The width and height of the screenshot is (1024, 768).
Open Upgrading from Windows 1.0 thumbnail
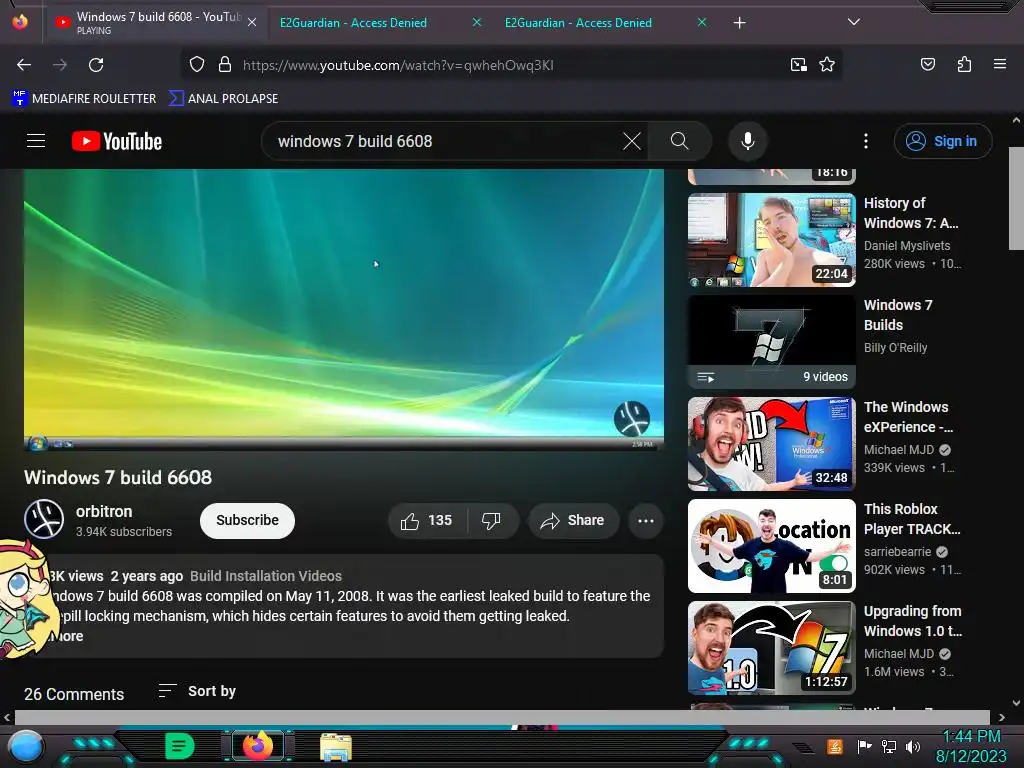point(771,647)
